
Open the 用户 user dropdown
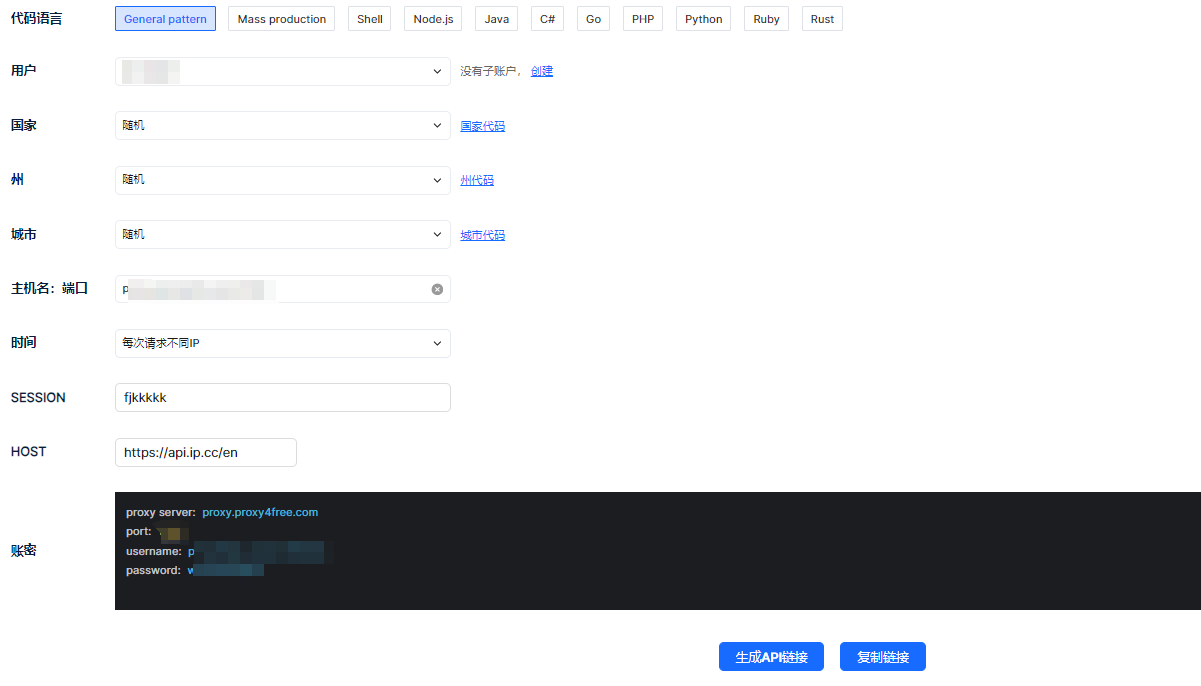pos(283,71)
